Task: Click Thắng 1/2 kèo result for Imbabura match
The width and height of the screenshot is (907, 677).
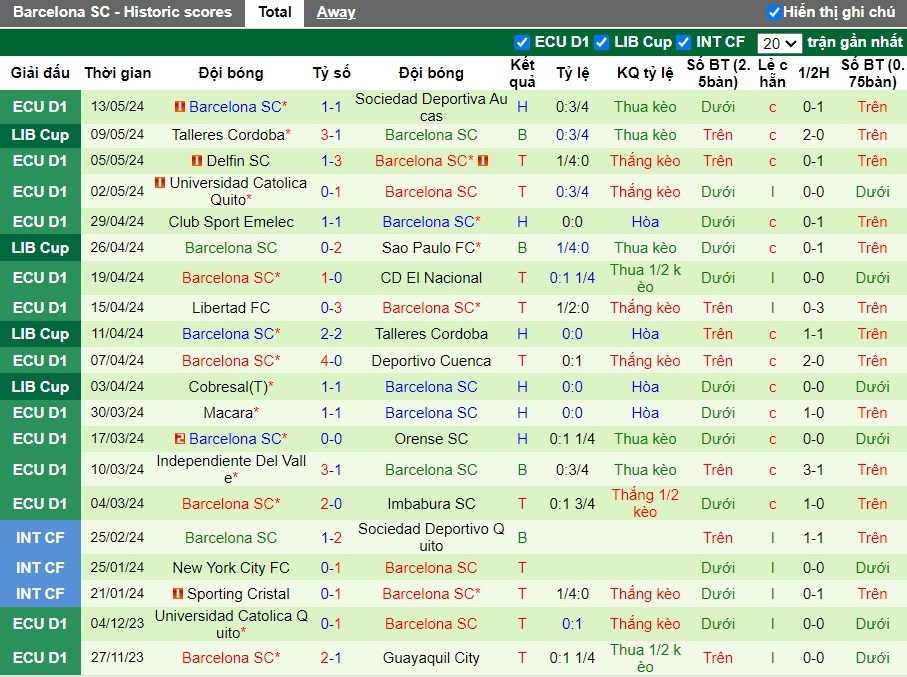Action: point(645,503)
